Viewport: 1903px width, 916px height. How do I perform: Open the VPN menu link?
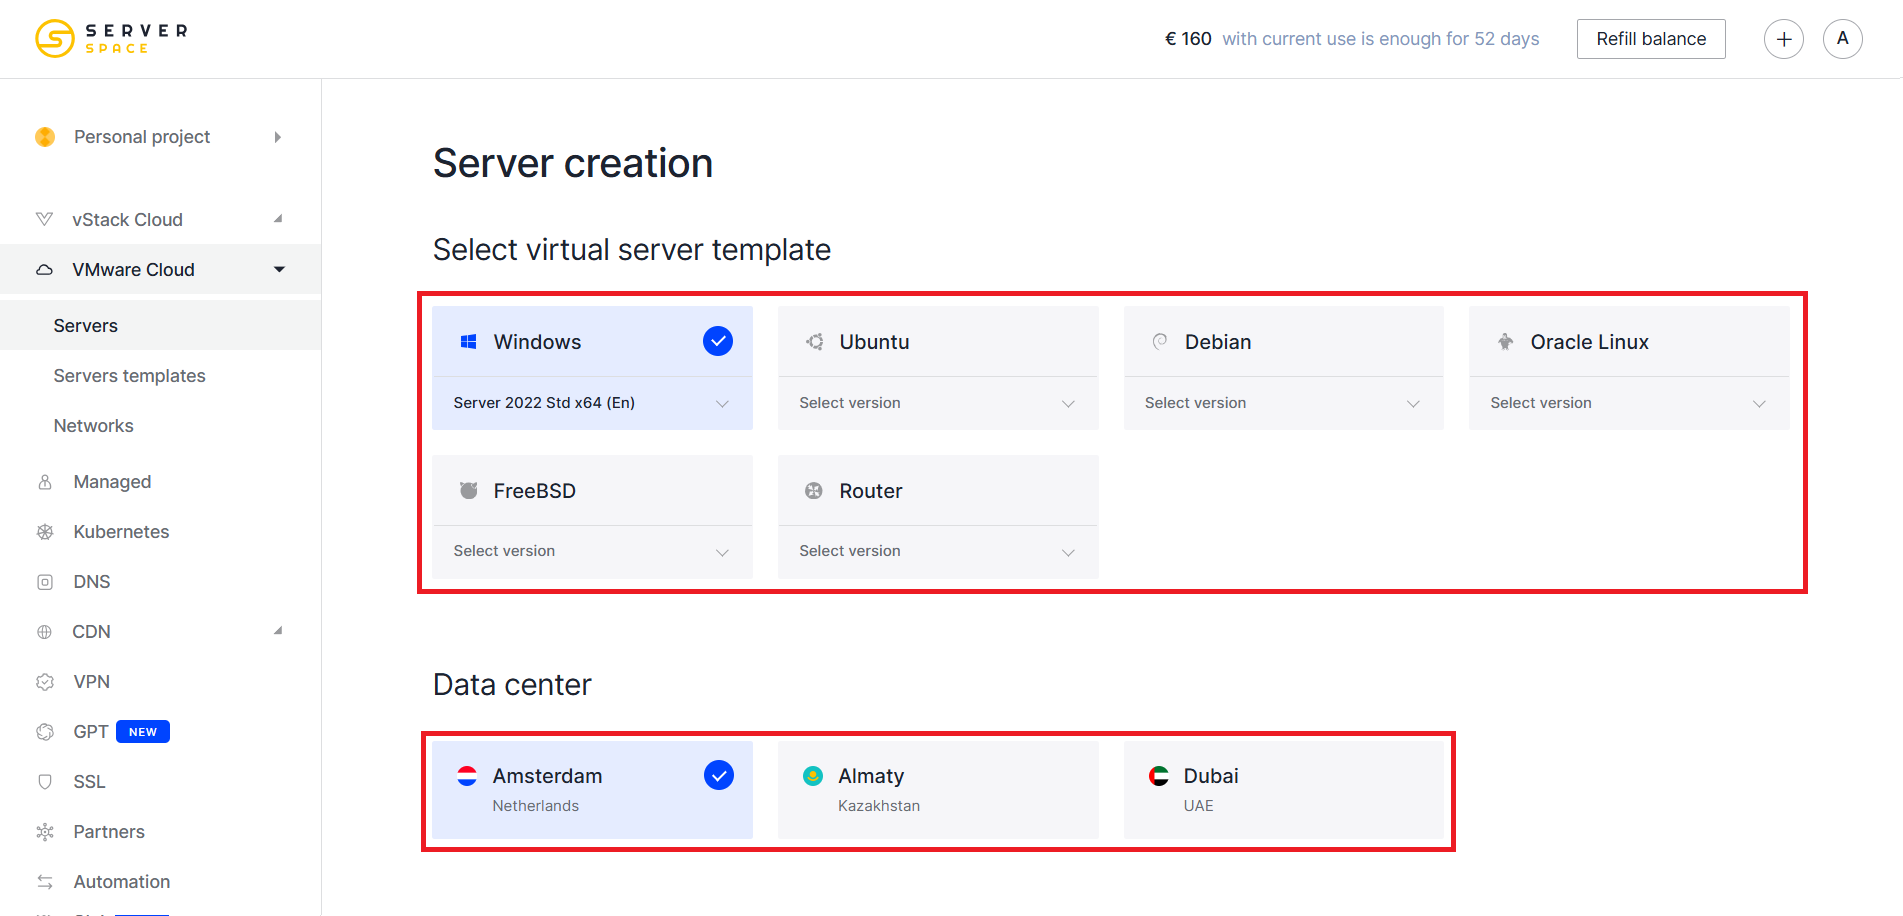(92, 682)
